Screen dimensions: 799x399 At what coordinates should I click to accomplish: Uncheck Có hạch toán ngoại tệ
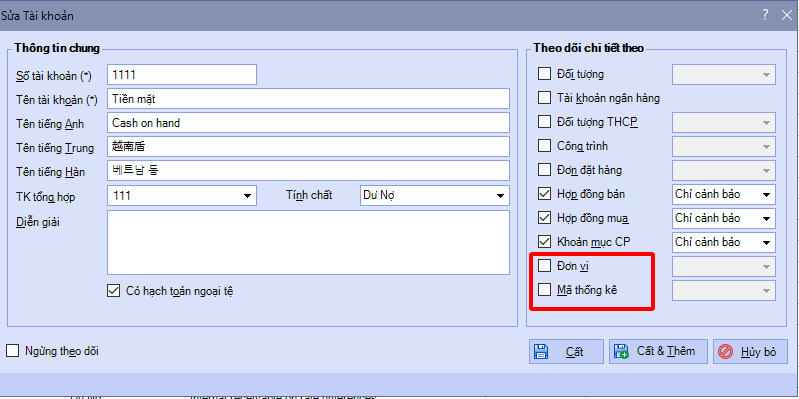pyautogui.click(x=113, y=291)
